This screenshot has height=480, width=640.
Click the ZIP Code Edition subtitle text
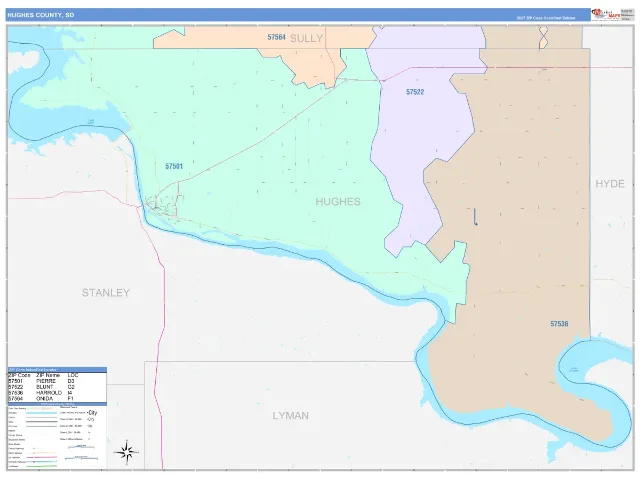tap(546, 18)
